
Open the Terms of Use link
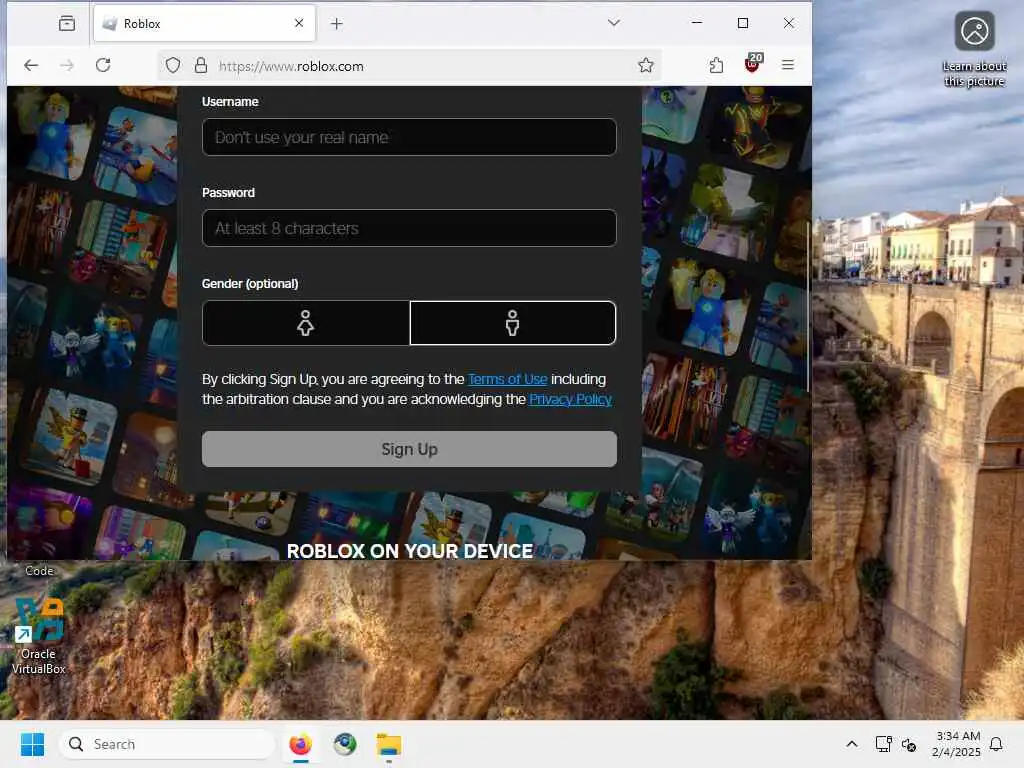tap(507, 379)
